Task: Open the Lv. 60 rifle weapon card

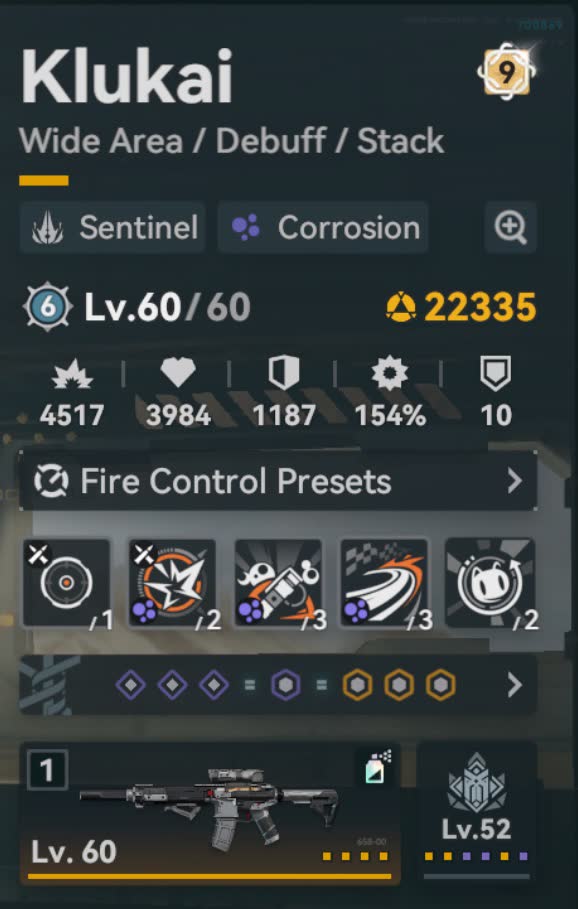Action: tap(210, 814)
